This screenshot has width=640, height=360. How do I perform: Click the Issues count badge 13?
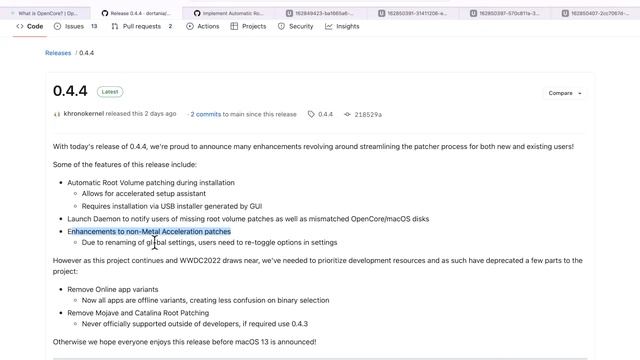coord(94,26)
